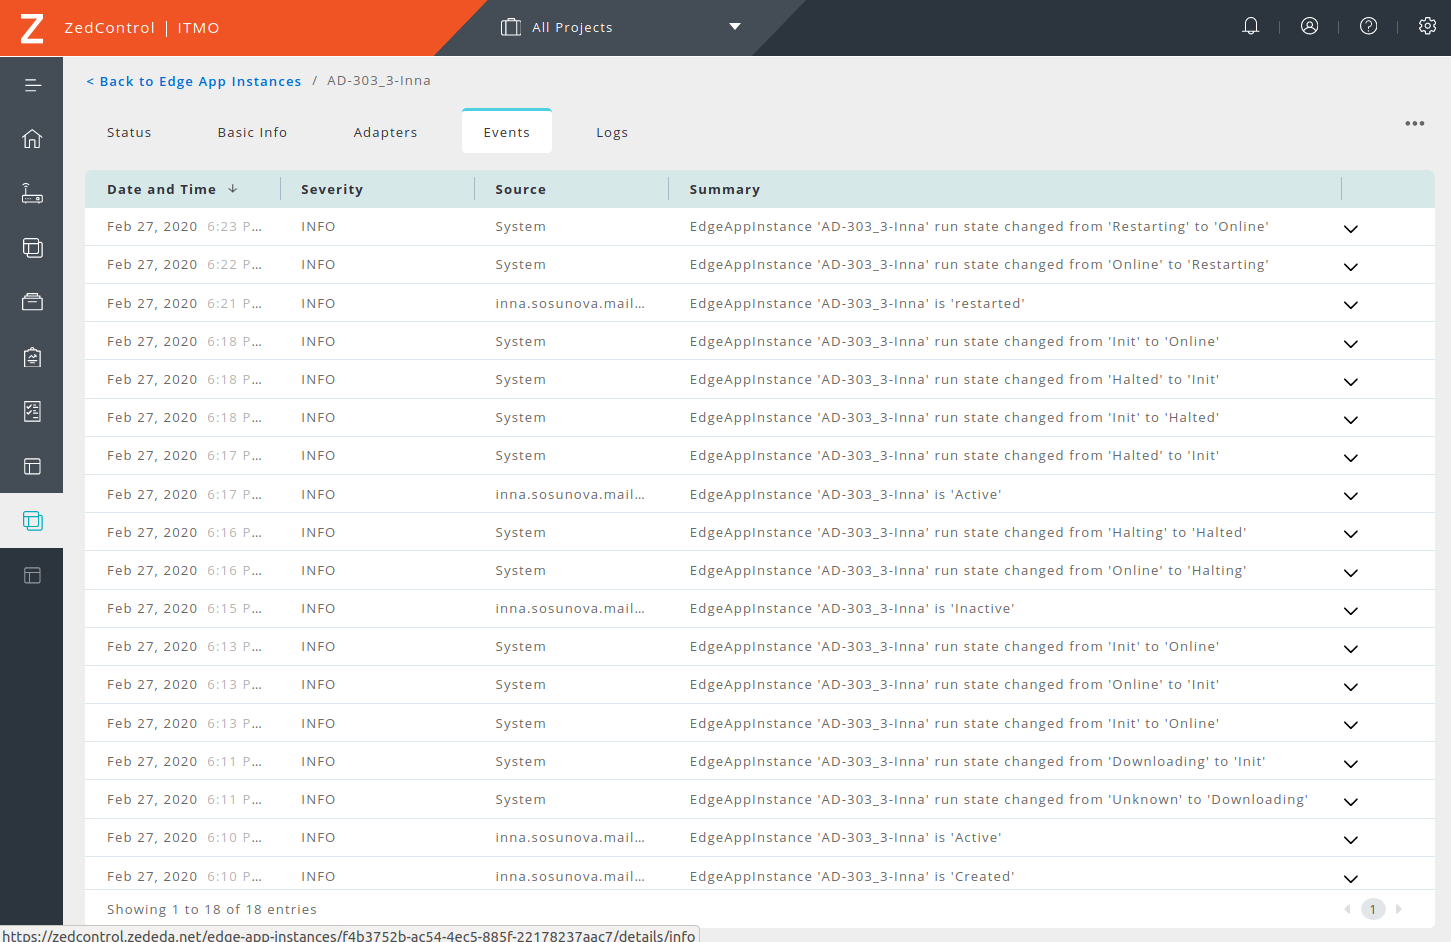
Task: Open the settings gear icon
Action: click(1427, 27)
